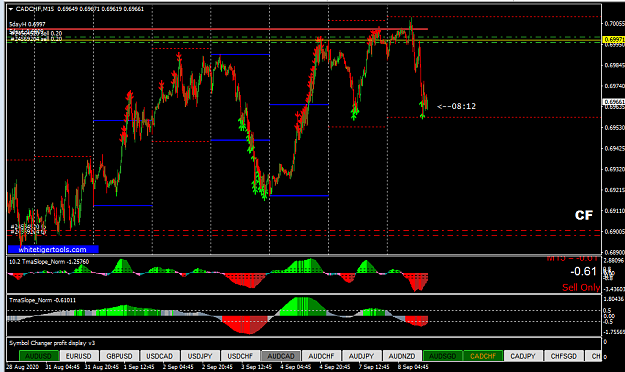Click the 4 Sep 20:45 time label
Image resolution: width=625 pixels, height=372 pixels.
pyautogui.click(x=334, y=367)
